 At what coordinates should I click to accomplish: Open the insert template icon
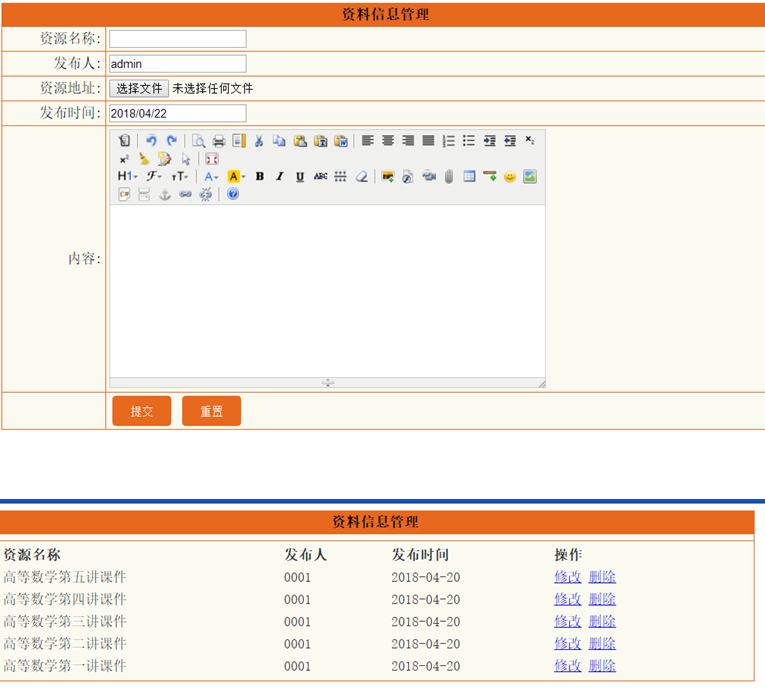[x=239, y=141]
